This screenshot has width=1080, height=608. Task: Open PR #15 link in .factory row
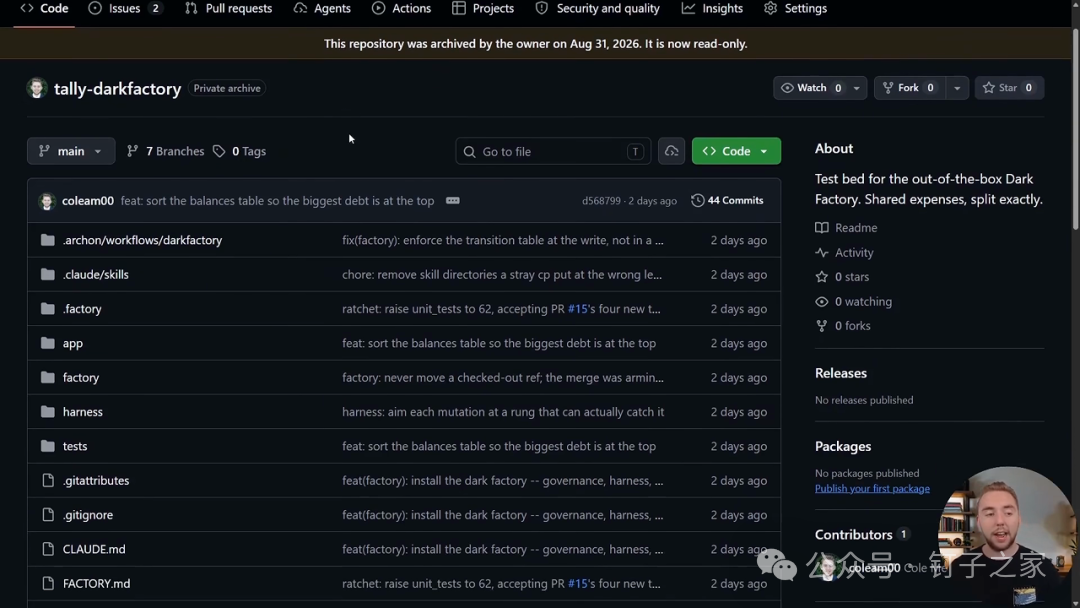(x=577, y=308)
